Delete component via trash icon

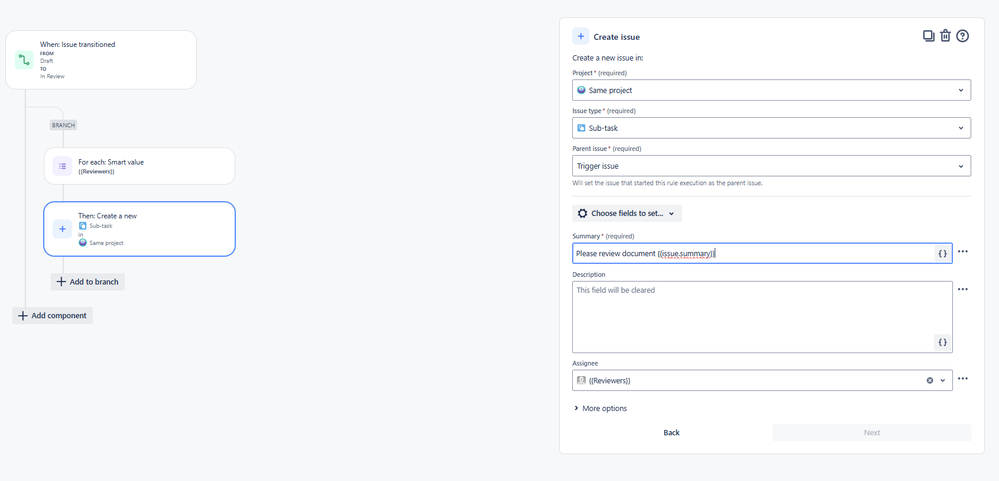(x=945, y=36)
